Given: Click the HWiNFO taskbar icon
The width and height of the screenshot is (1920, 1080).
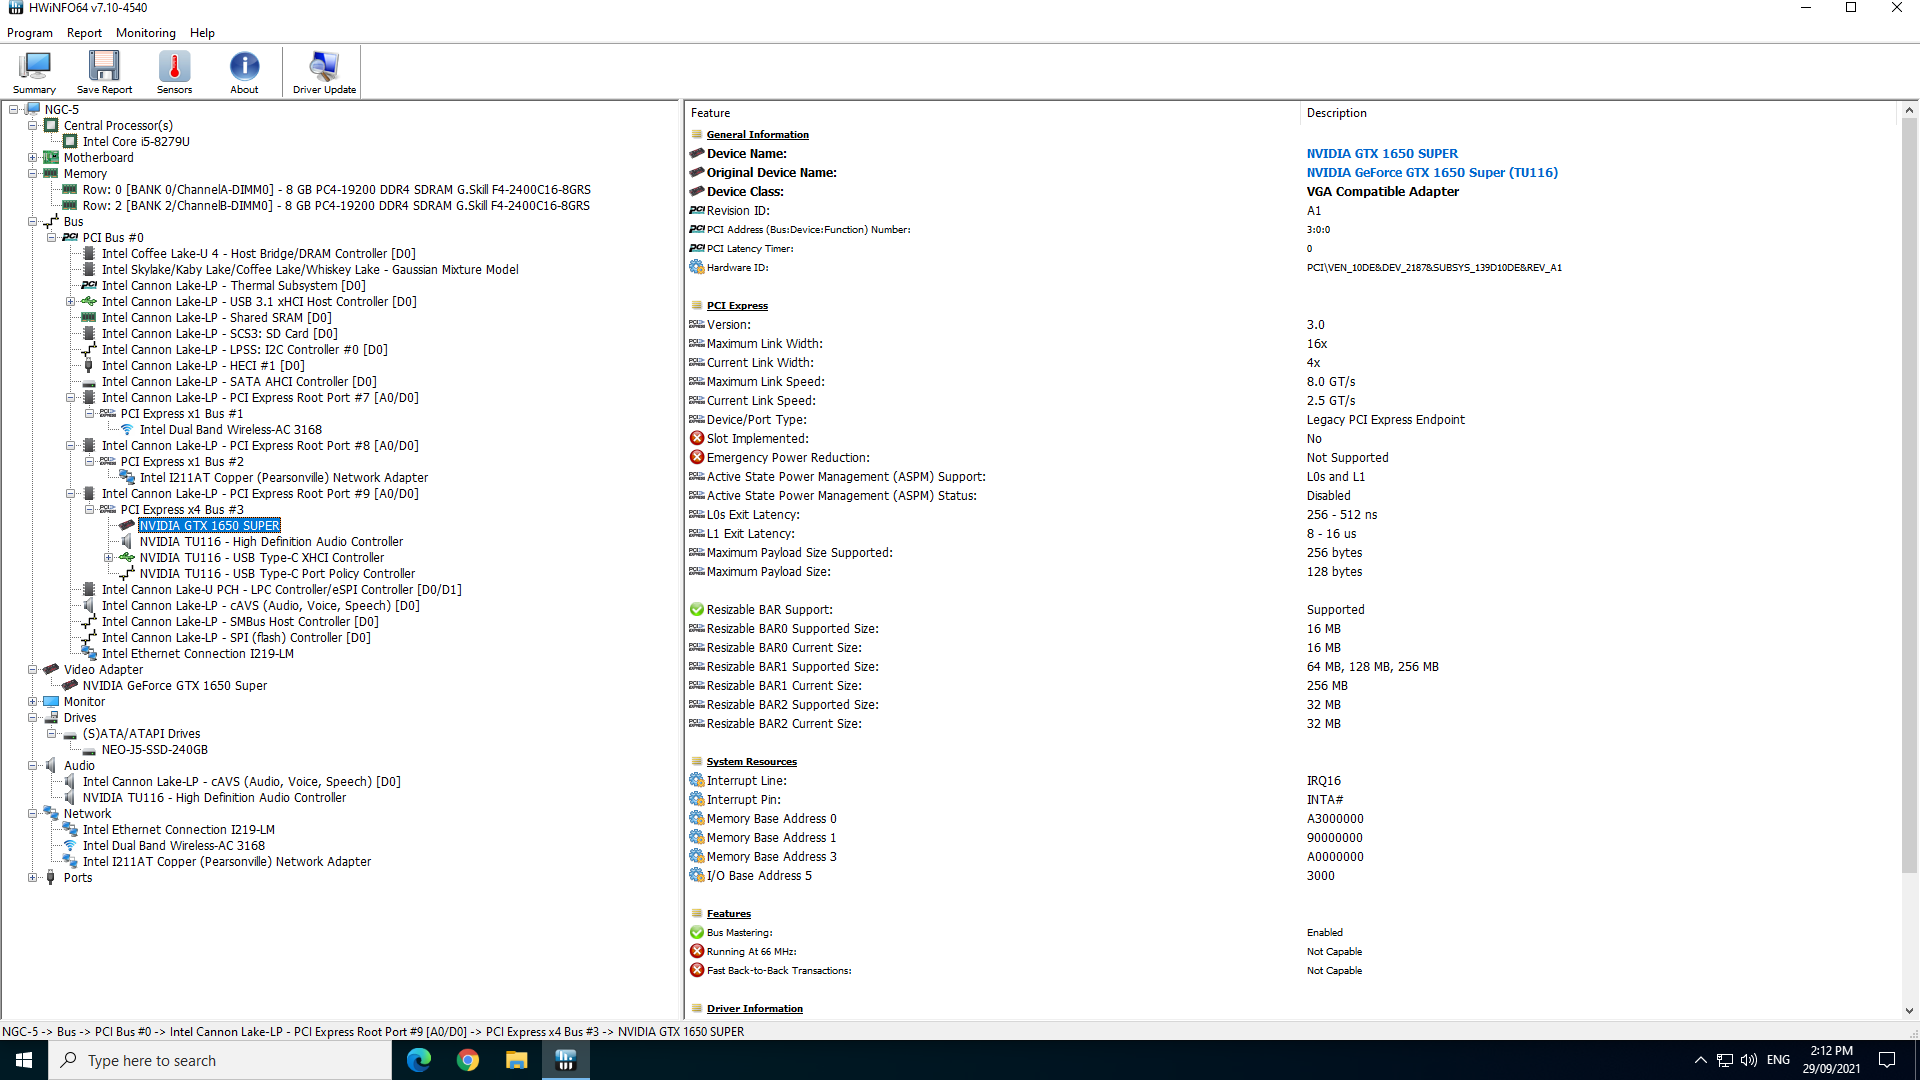Looking at the screenshot, I should point(566,1060).
